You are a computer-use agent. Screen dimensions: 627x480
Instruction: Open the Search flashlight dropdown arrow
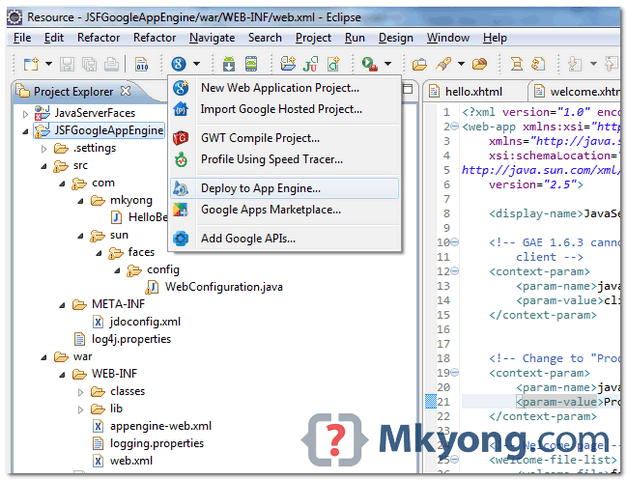pyautogui.click(x=461, y=64)
